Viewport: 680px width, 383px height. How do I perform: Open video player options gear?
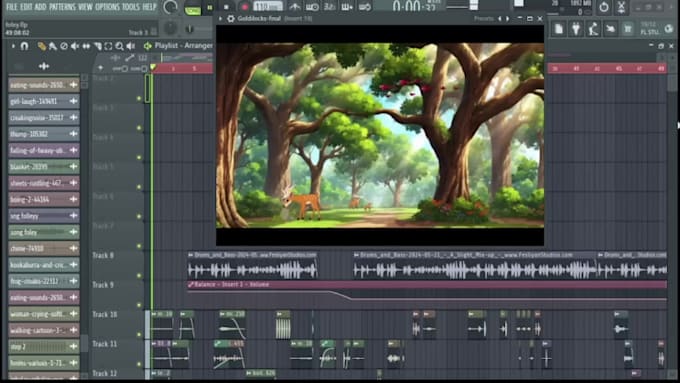[231, 19]
